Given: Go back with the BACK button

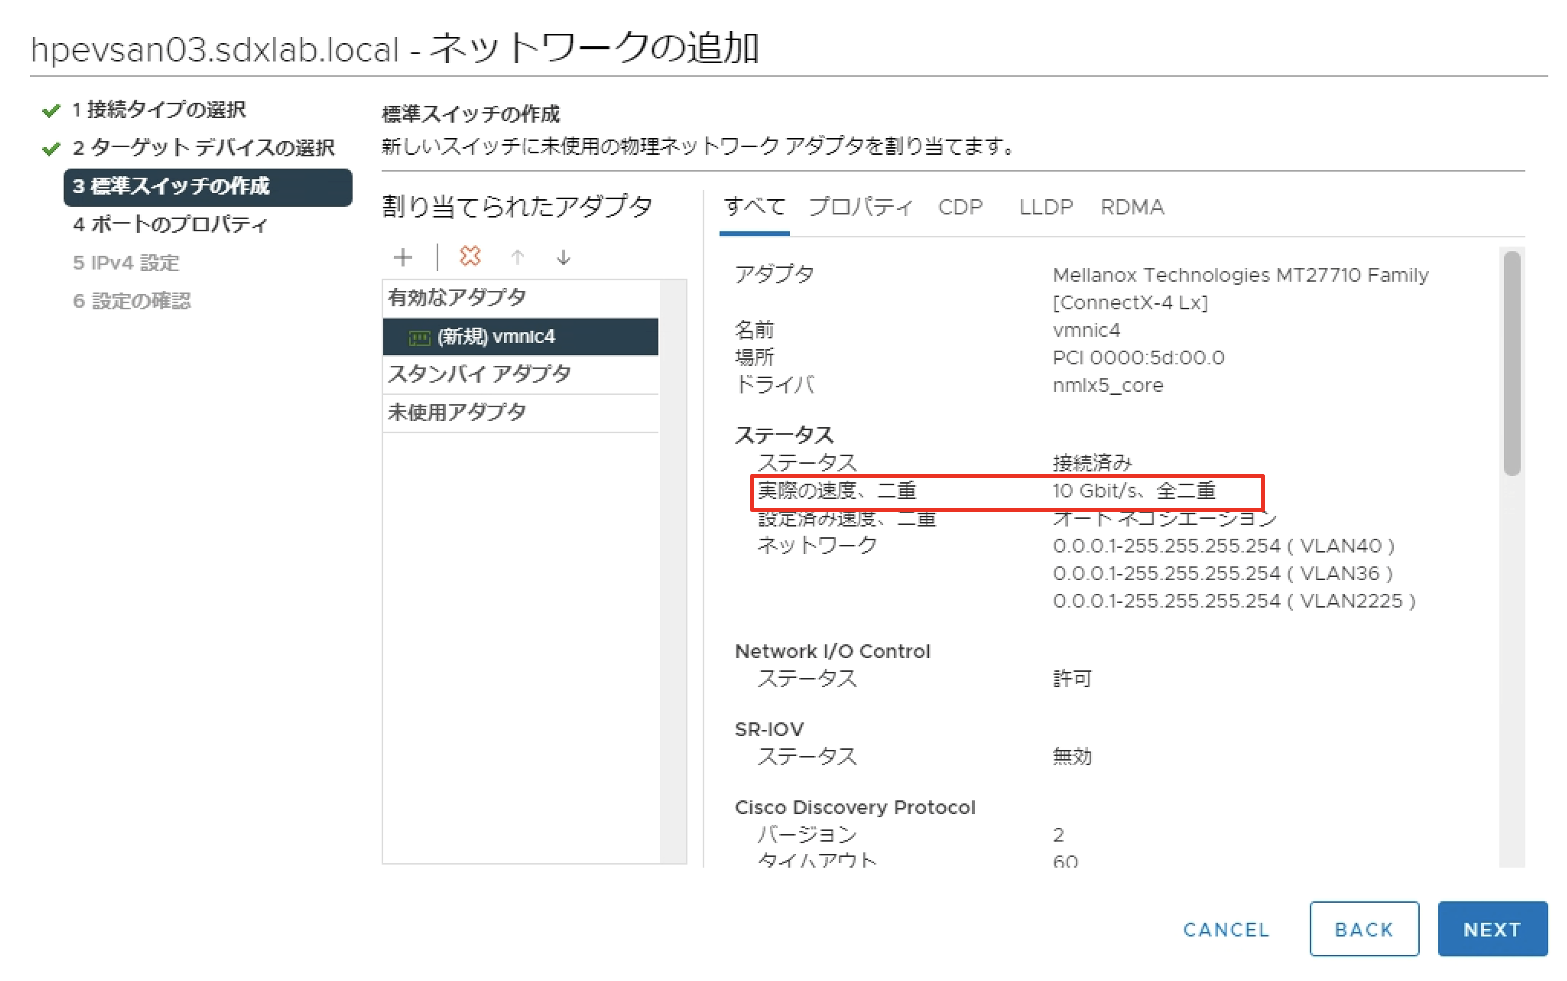Looking at the screenshot, I should [1364, 929].
